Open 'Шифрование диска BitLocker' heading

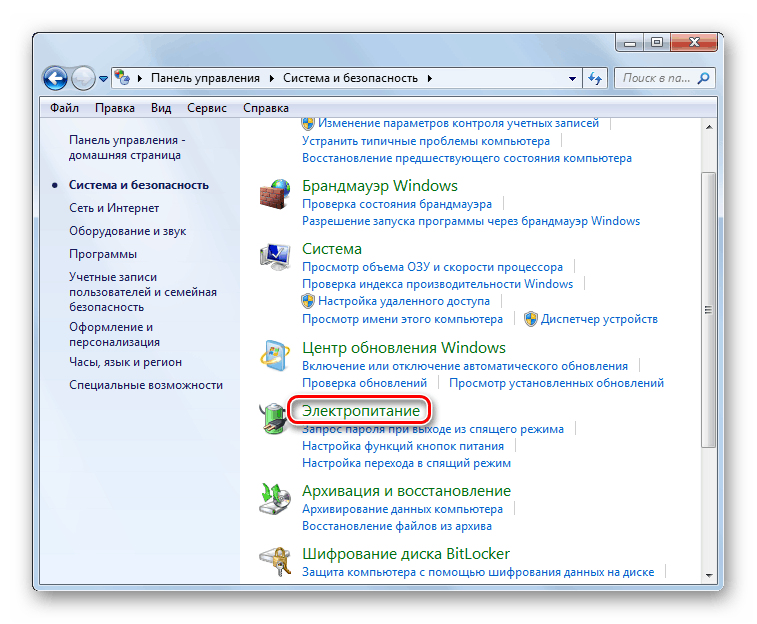pyautogui.click(x=406, y=554)
